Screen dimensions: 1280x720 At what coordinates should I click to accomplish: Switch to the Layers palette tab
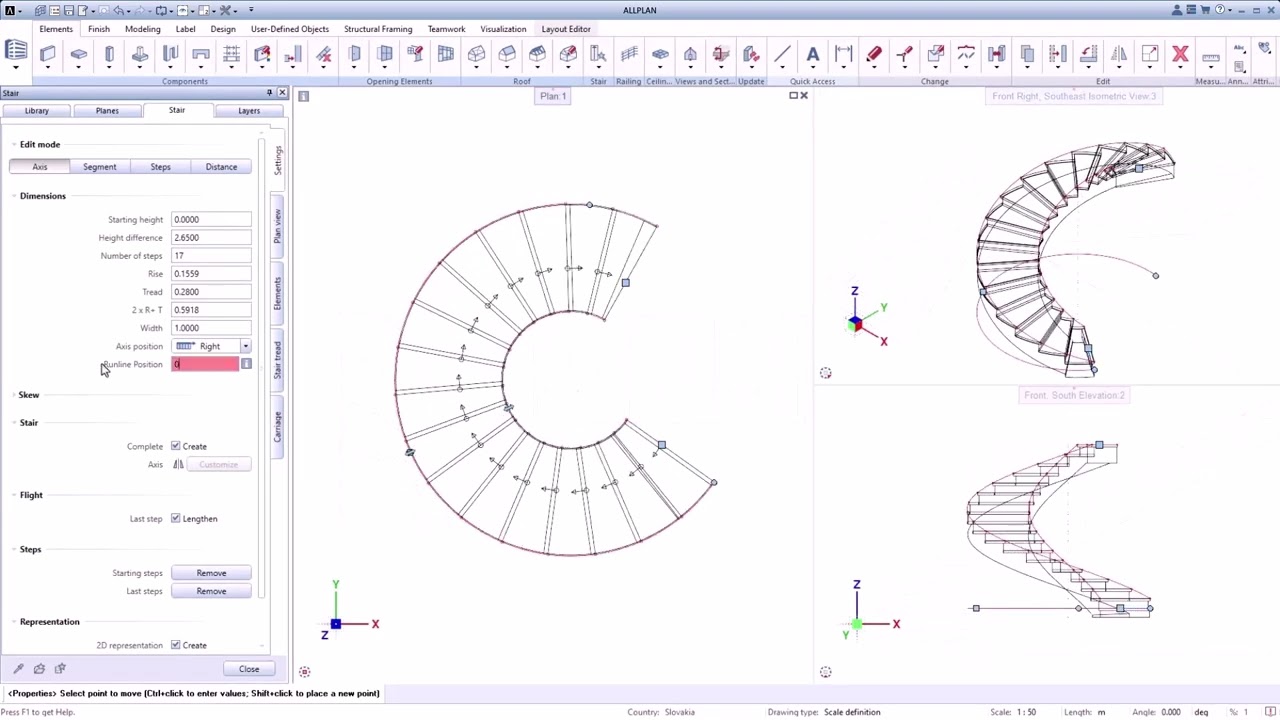(249, 110)
